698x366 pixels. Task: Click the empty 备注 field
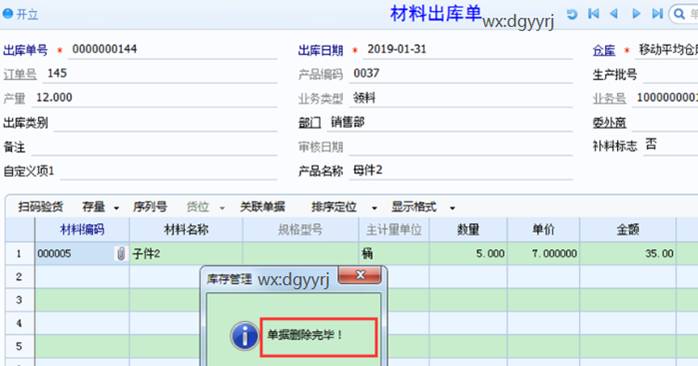[x=154, y=146]
